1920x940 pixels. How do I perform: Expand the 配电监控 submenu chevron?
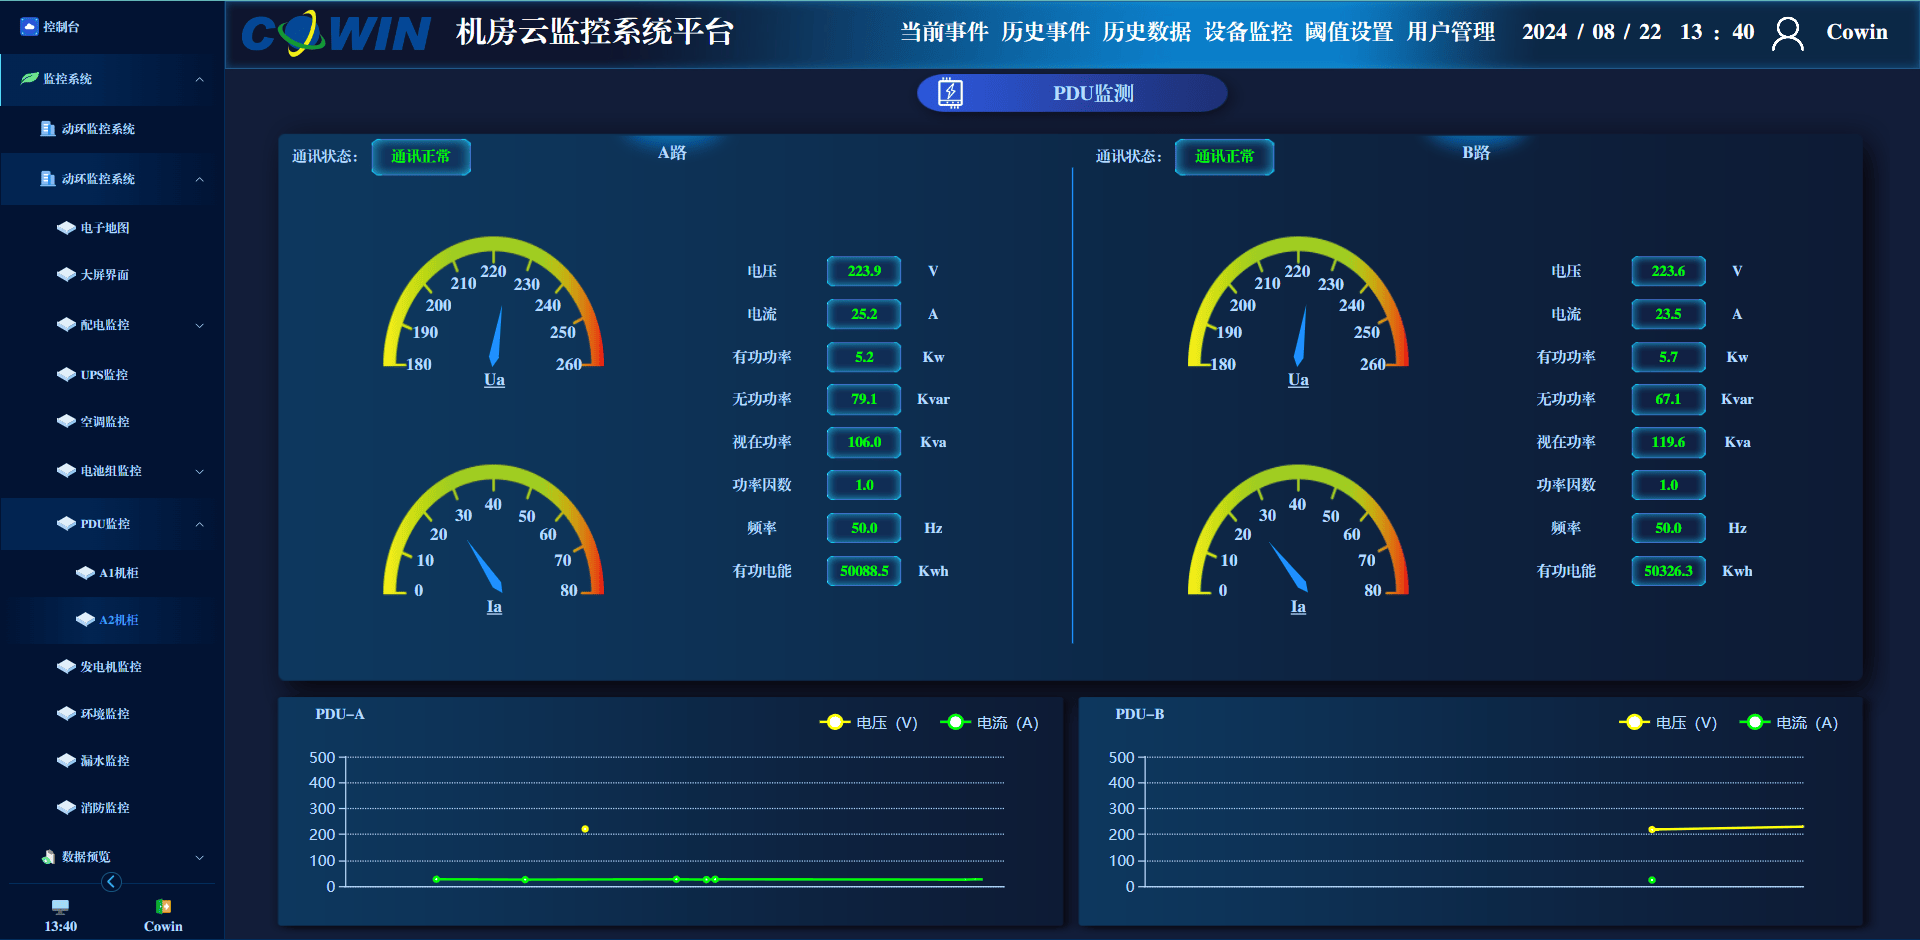tap(200, 325)
